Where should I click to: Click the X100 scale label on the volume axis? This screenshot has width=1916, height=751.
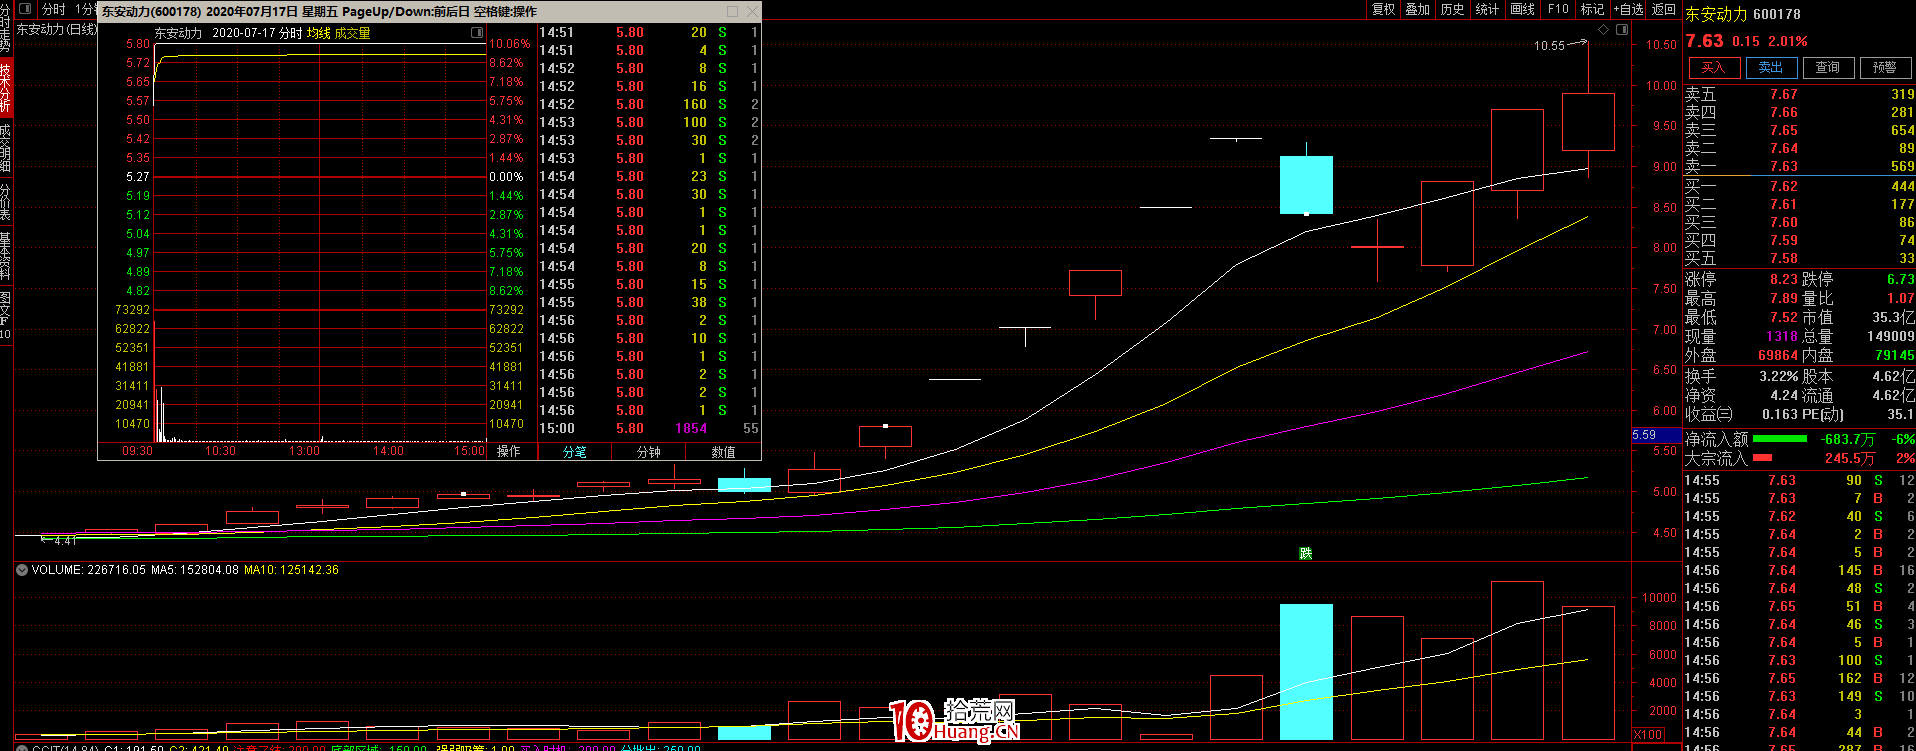1649,735
